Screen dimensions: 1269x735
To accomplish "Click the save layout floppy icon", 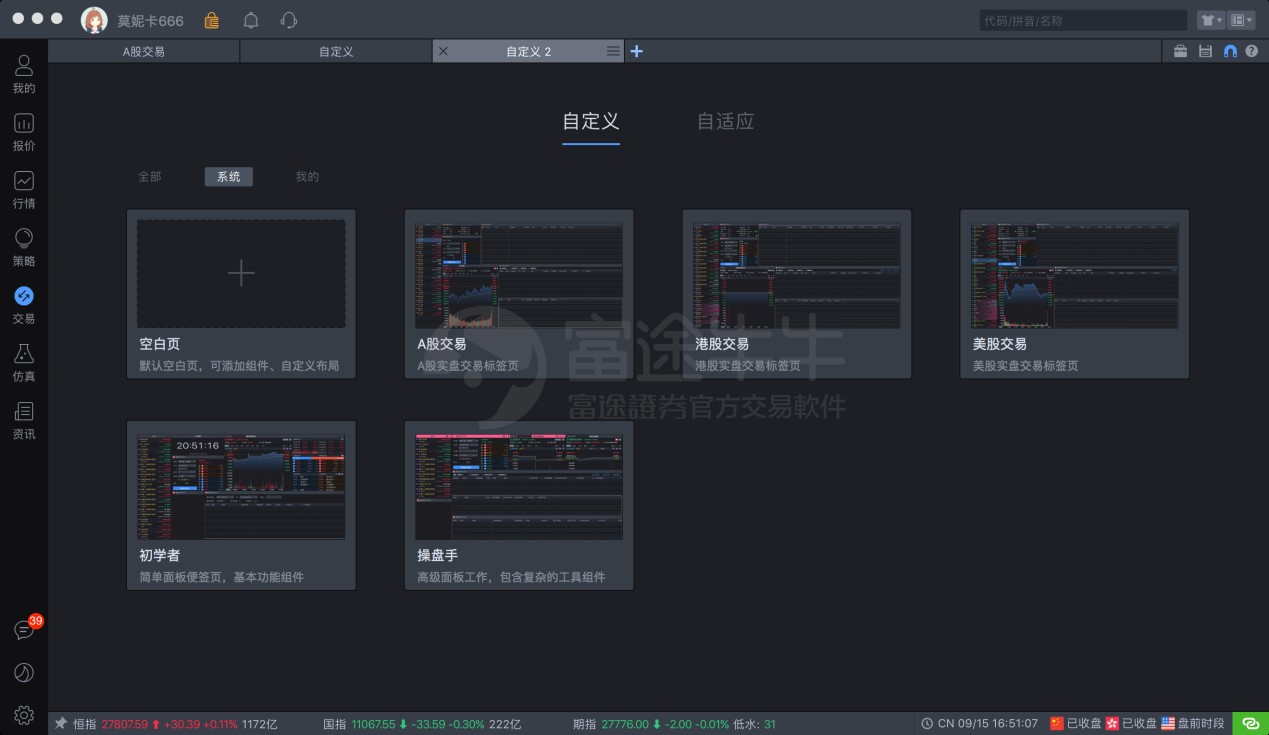I will (x=1205, y=51).
